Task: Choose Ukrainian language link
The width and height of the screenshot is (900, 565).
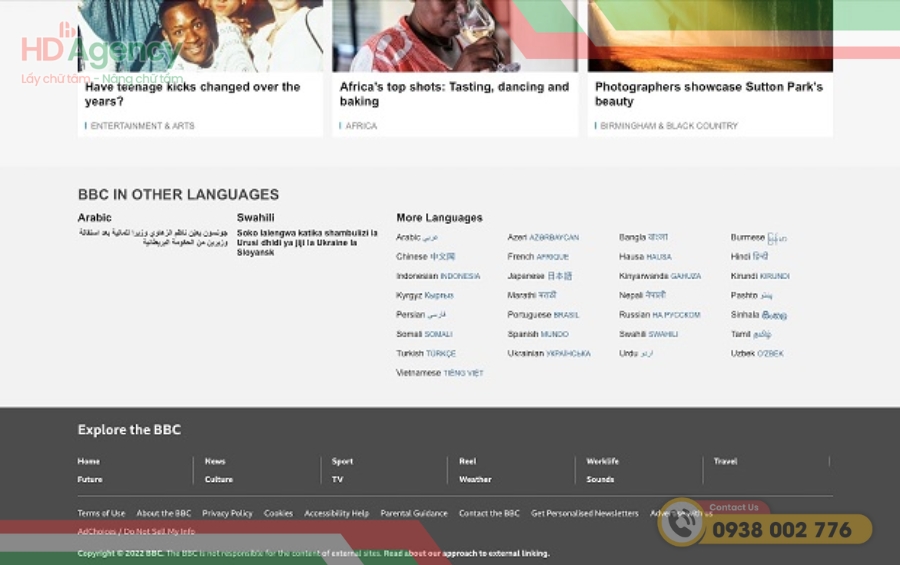Action: pos(549,354)
